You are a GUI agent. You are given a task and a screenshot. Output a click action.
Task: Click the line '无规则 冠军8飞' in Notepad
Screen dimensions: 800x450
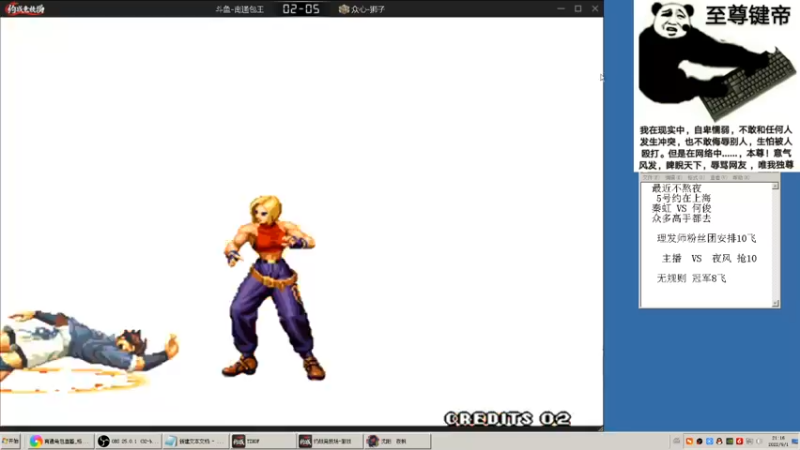691,278
